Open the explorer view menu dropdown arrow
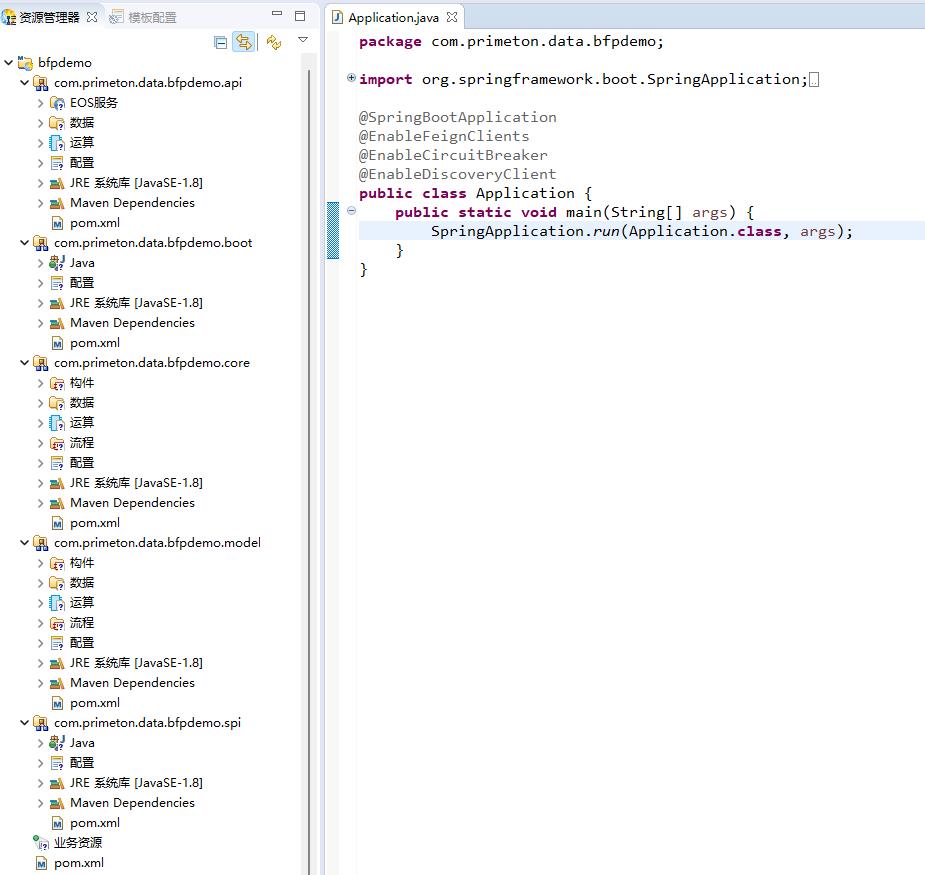The width and height of the screenshot is (925, 875). coord(303,41)
